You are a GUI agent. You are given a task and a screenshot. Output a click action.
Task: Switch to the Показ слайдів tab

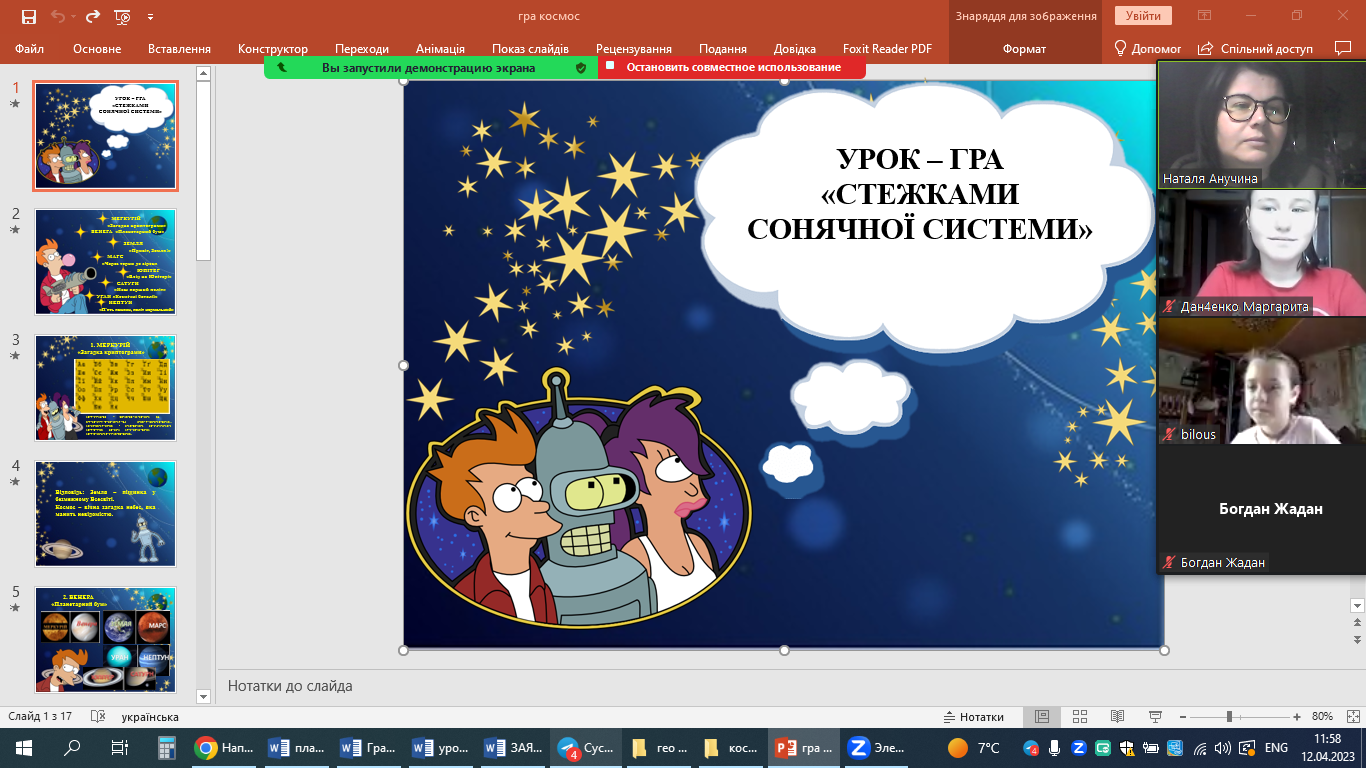(x=530, y=48)
